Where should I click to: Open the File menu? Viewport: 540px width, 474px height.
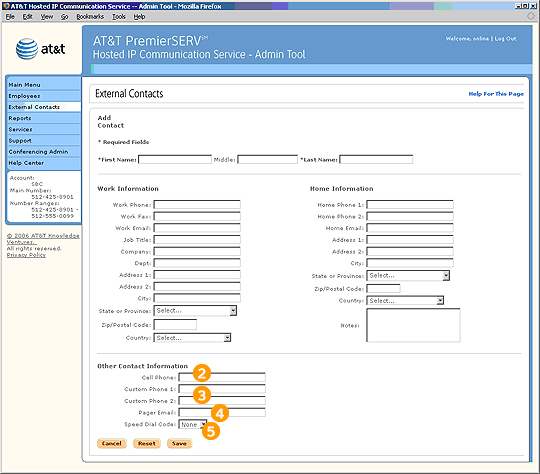[10, 17]
